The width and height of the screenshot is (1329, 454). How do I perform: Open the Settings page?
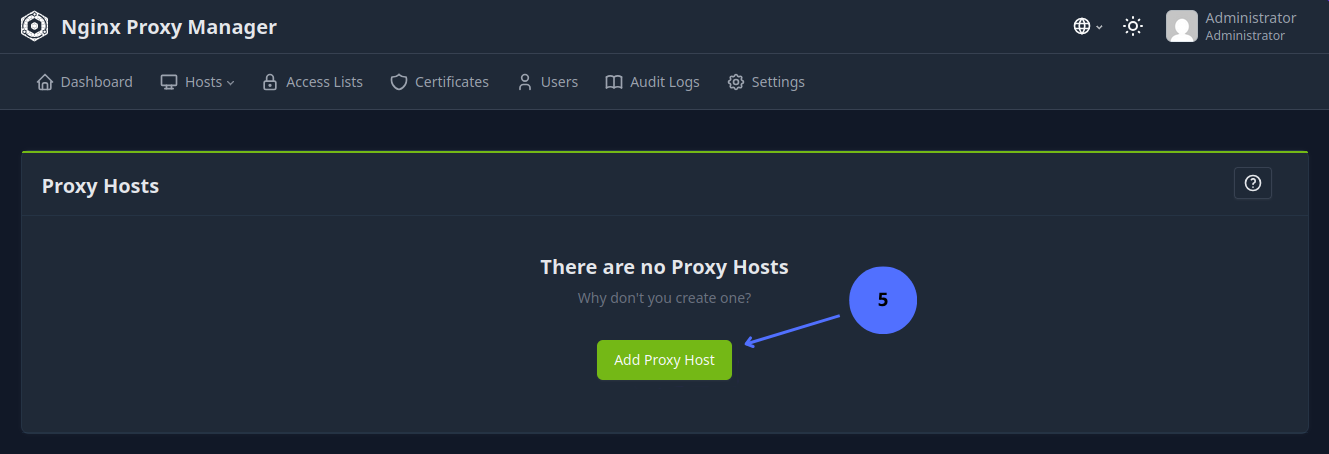coord(766,82)
